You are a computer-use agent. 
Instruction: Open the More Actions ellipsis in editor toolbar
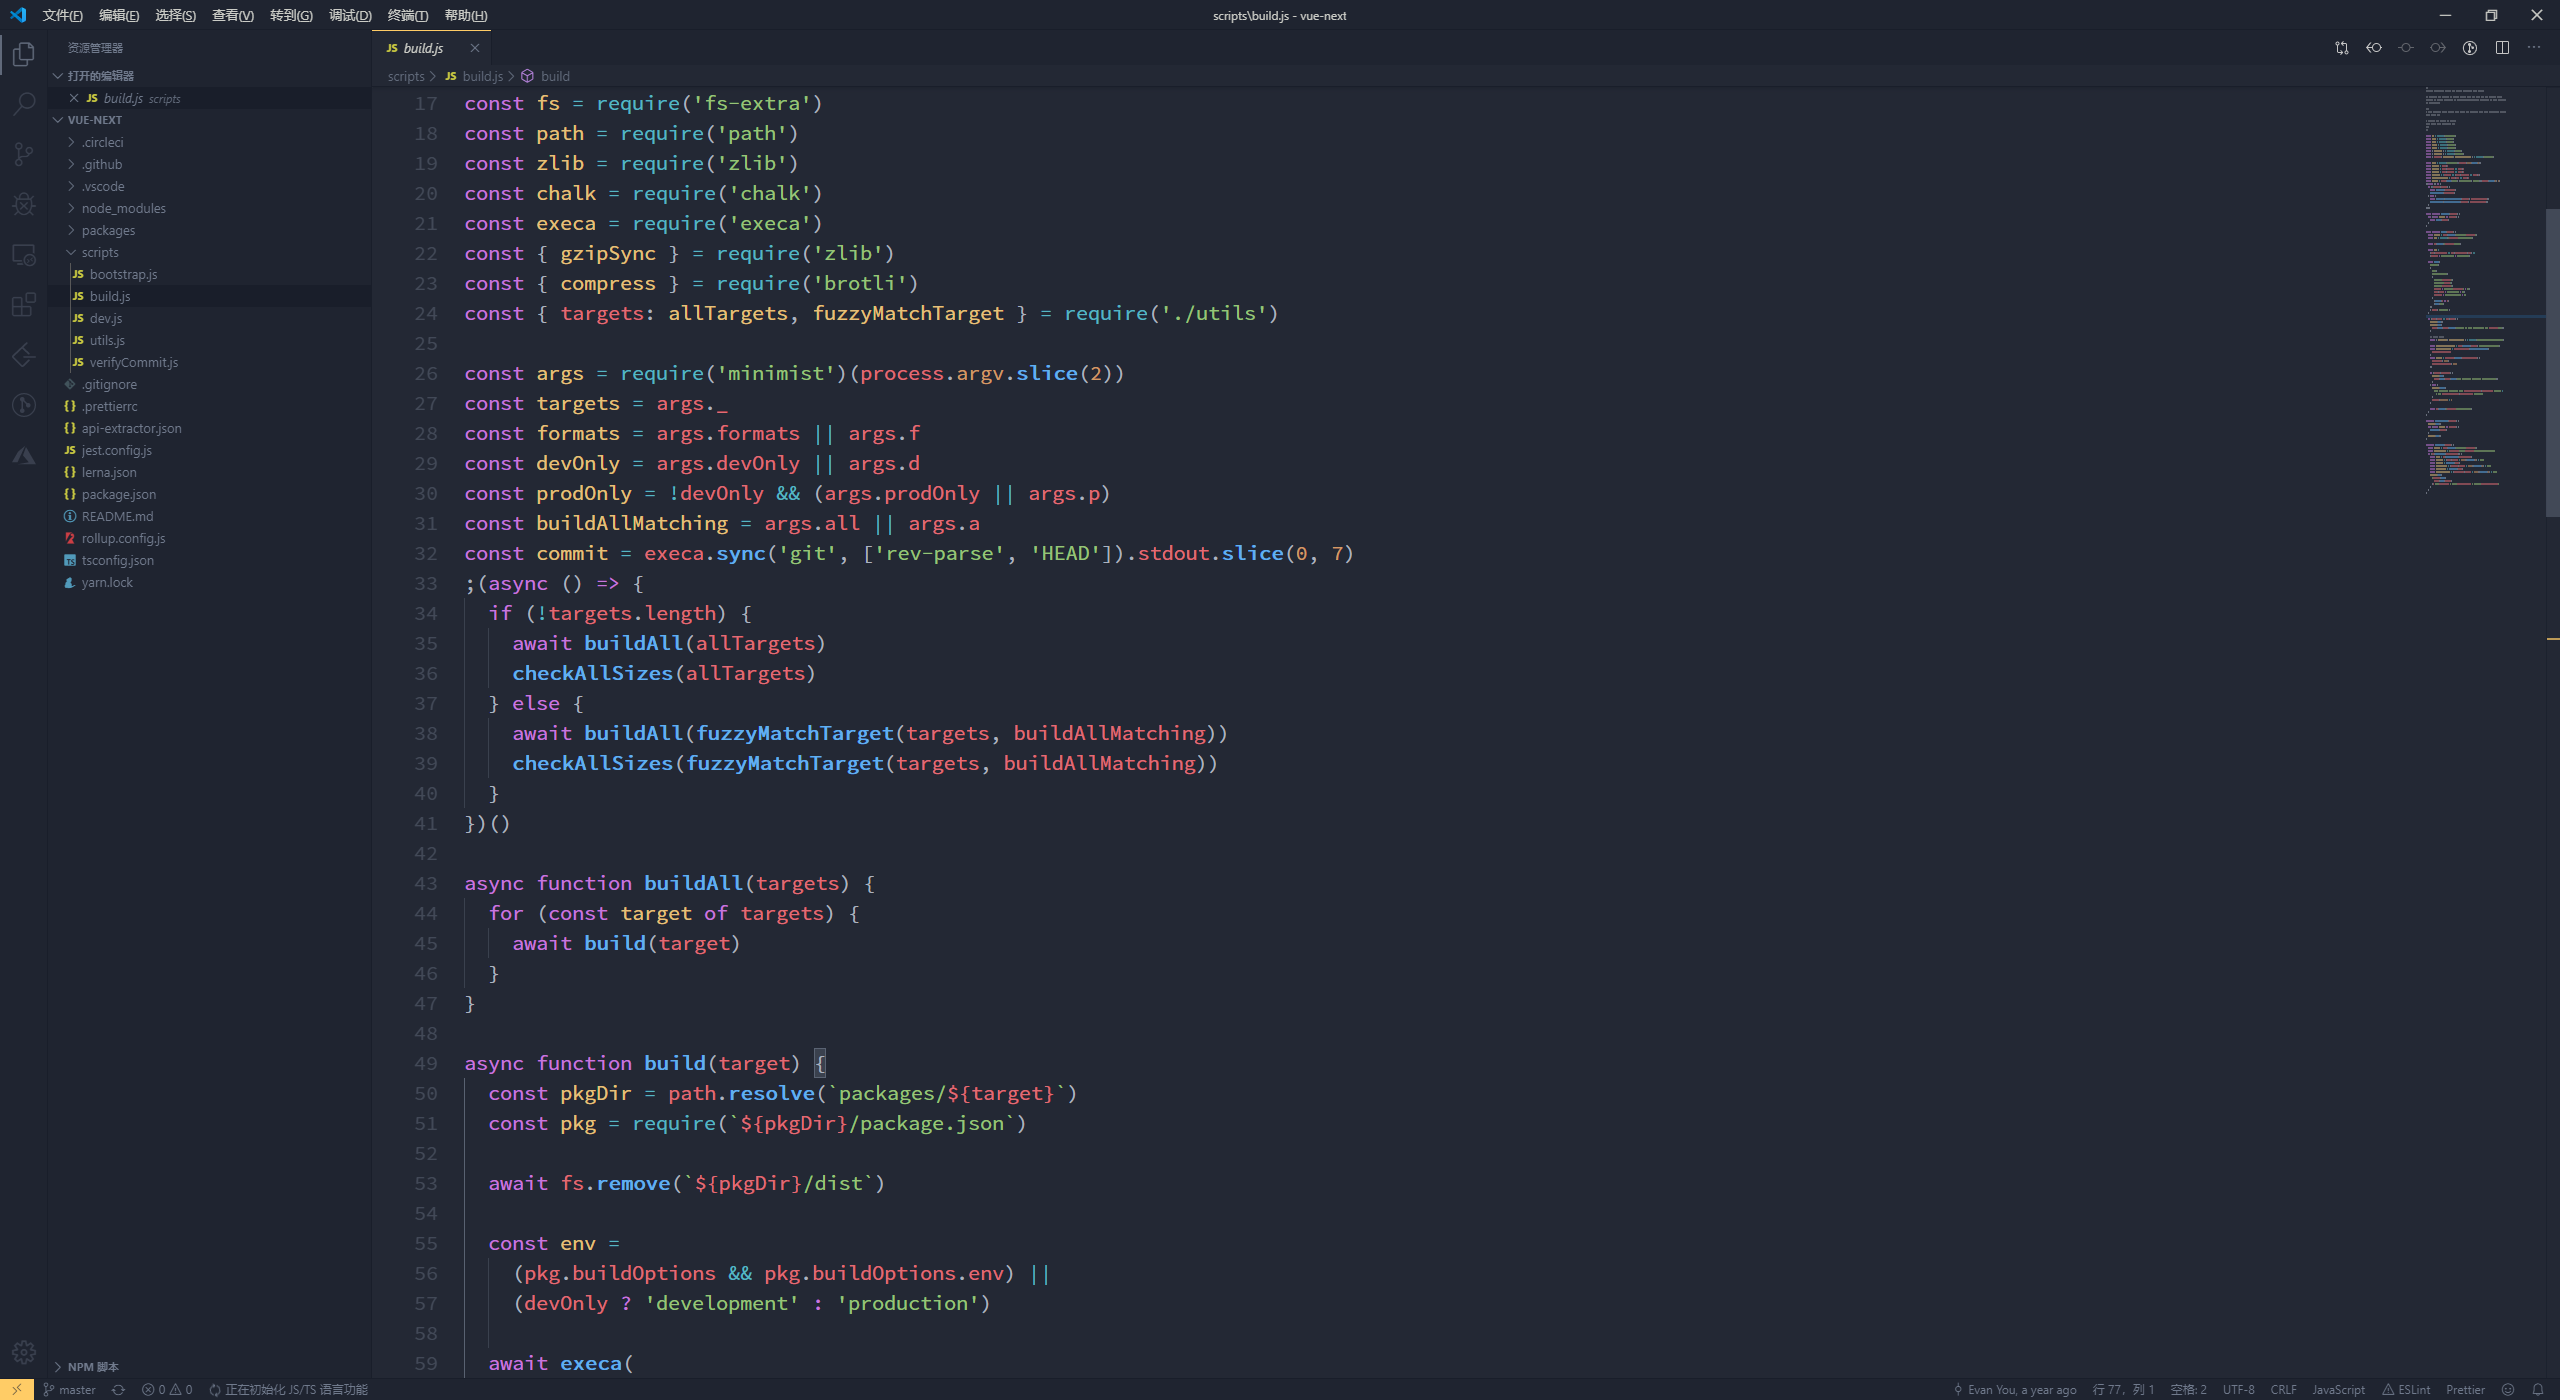tap(2534, 48)
